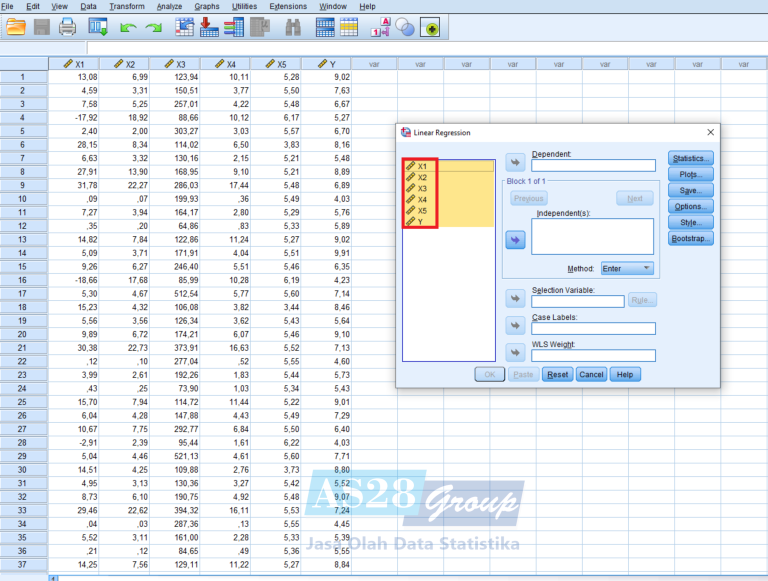Click arrow button next to Dependent field
Image resolution: width=768 pixels, height=581 pixels.
click(x=515, y=165)
